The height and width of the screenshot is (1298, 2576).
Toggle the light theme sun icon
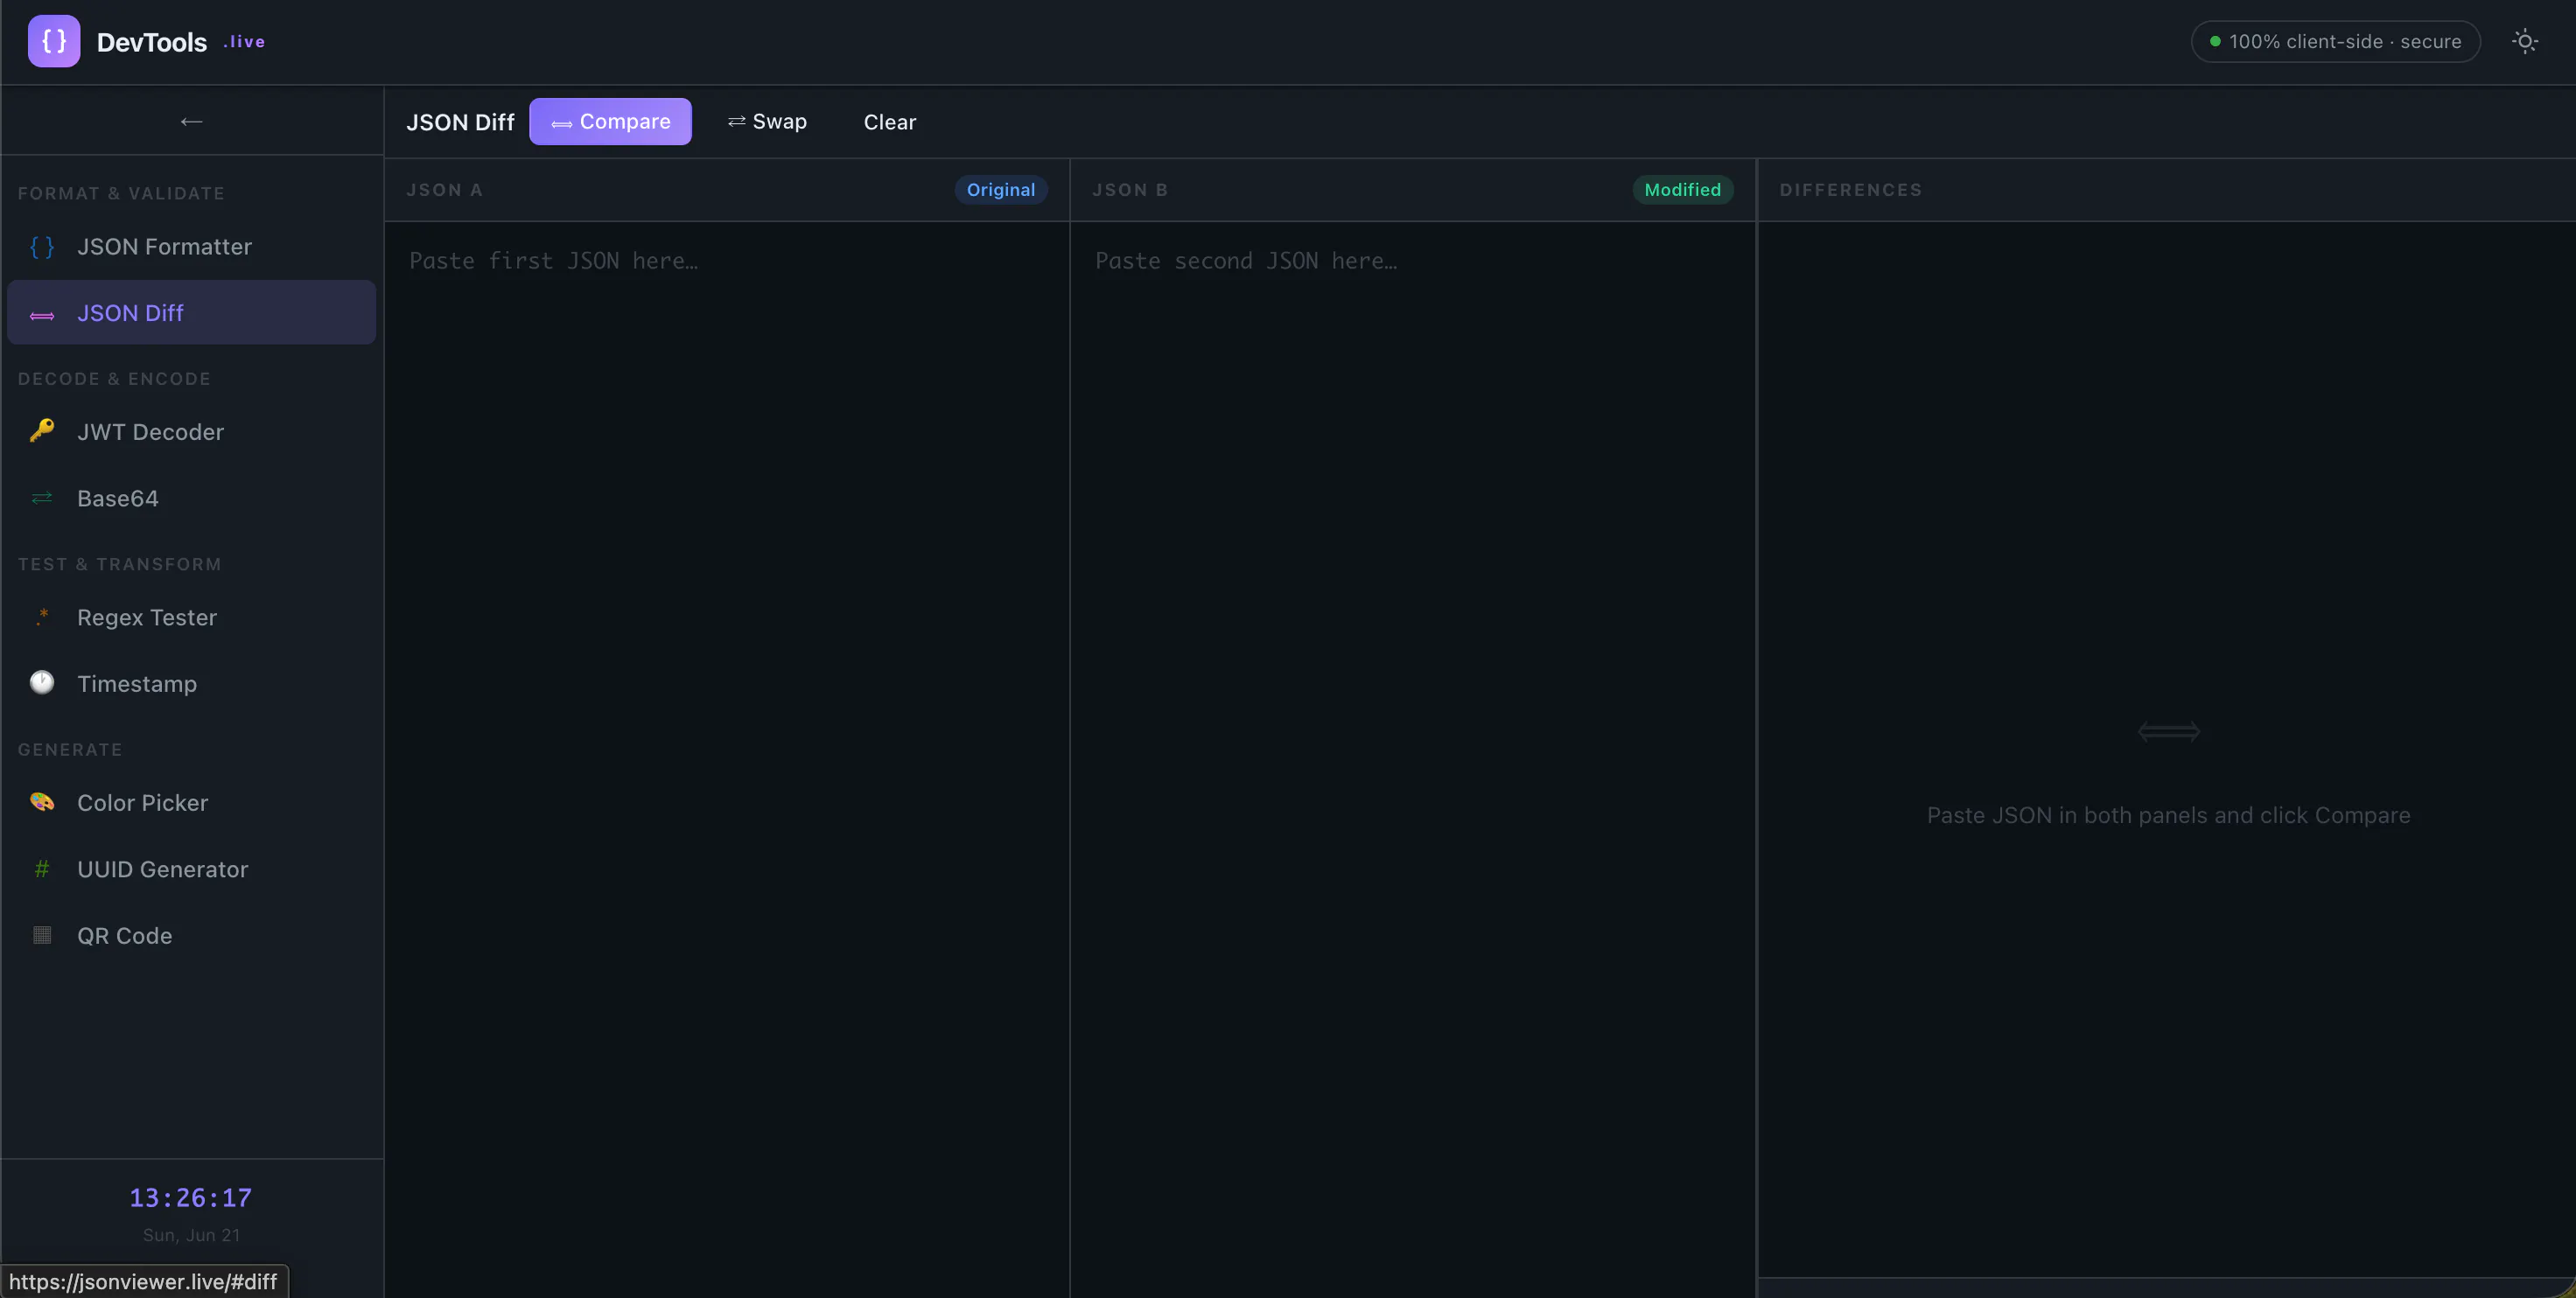[2525, 41]
